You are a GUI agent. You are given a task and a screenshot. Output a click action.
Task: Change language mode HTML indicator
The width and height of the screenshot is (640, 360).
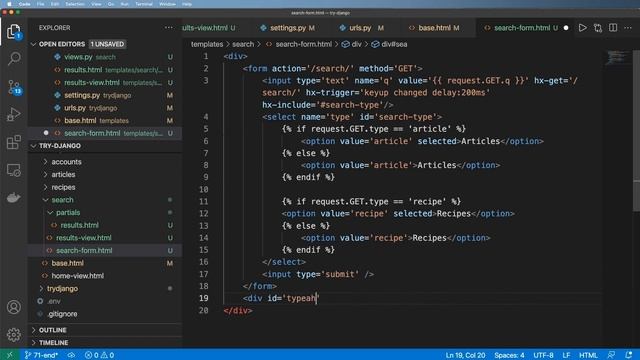point(588,355)
